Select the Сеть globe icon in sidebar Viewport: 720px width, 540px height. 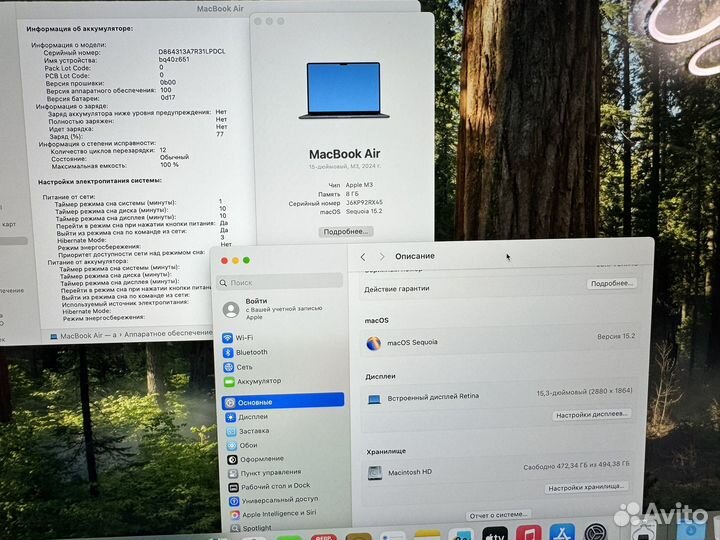click(x=229, y=367)
